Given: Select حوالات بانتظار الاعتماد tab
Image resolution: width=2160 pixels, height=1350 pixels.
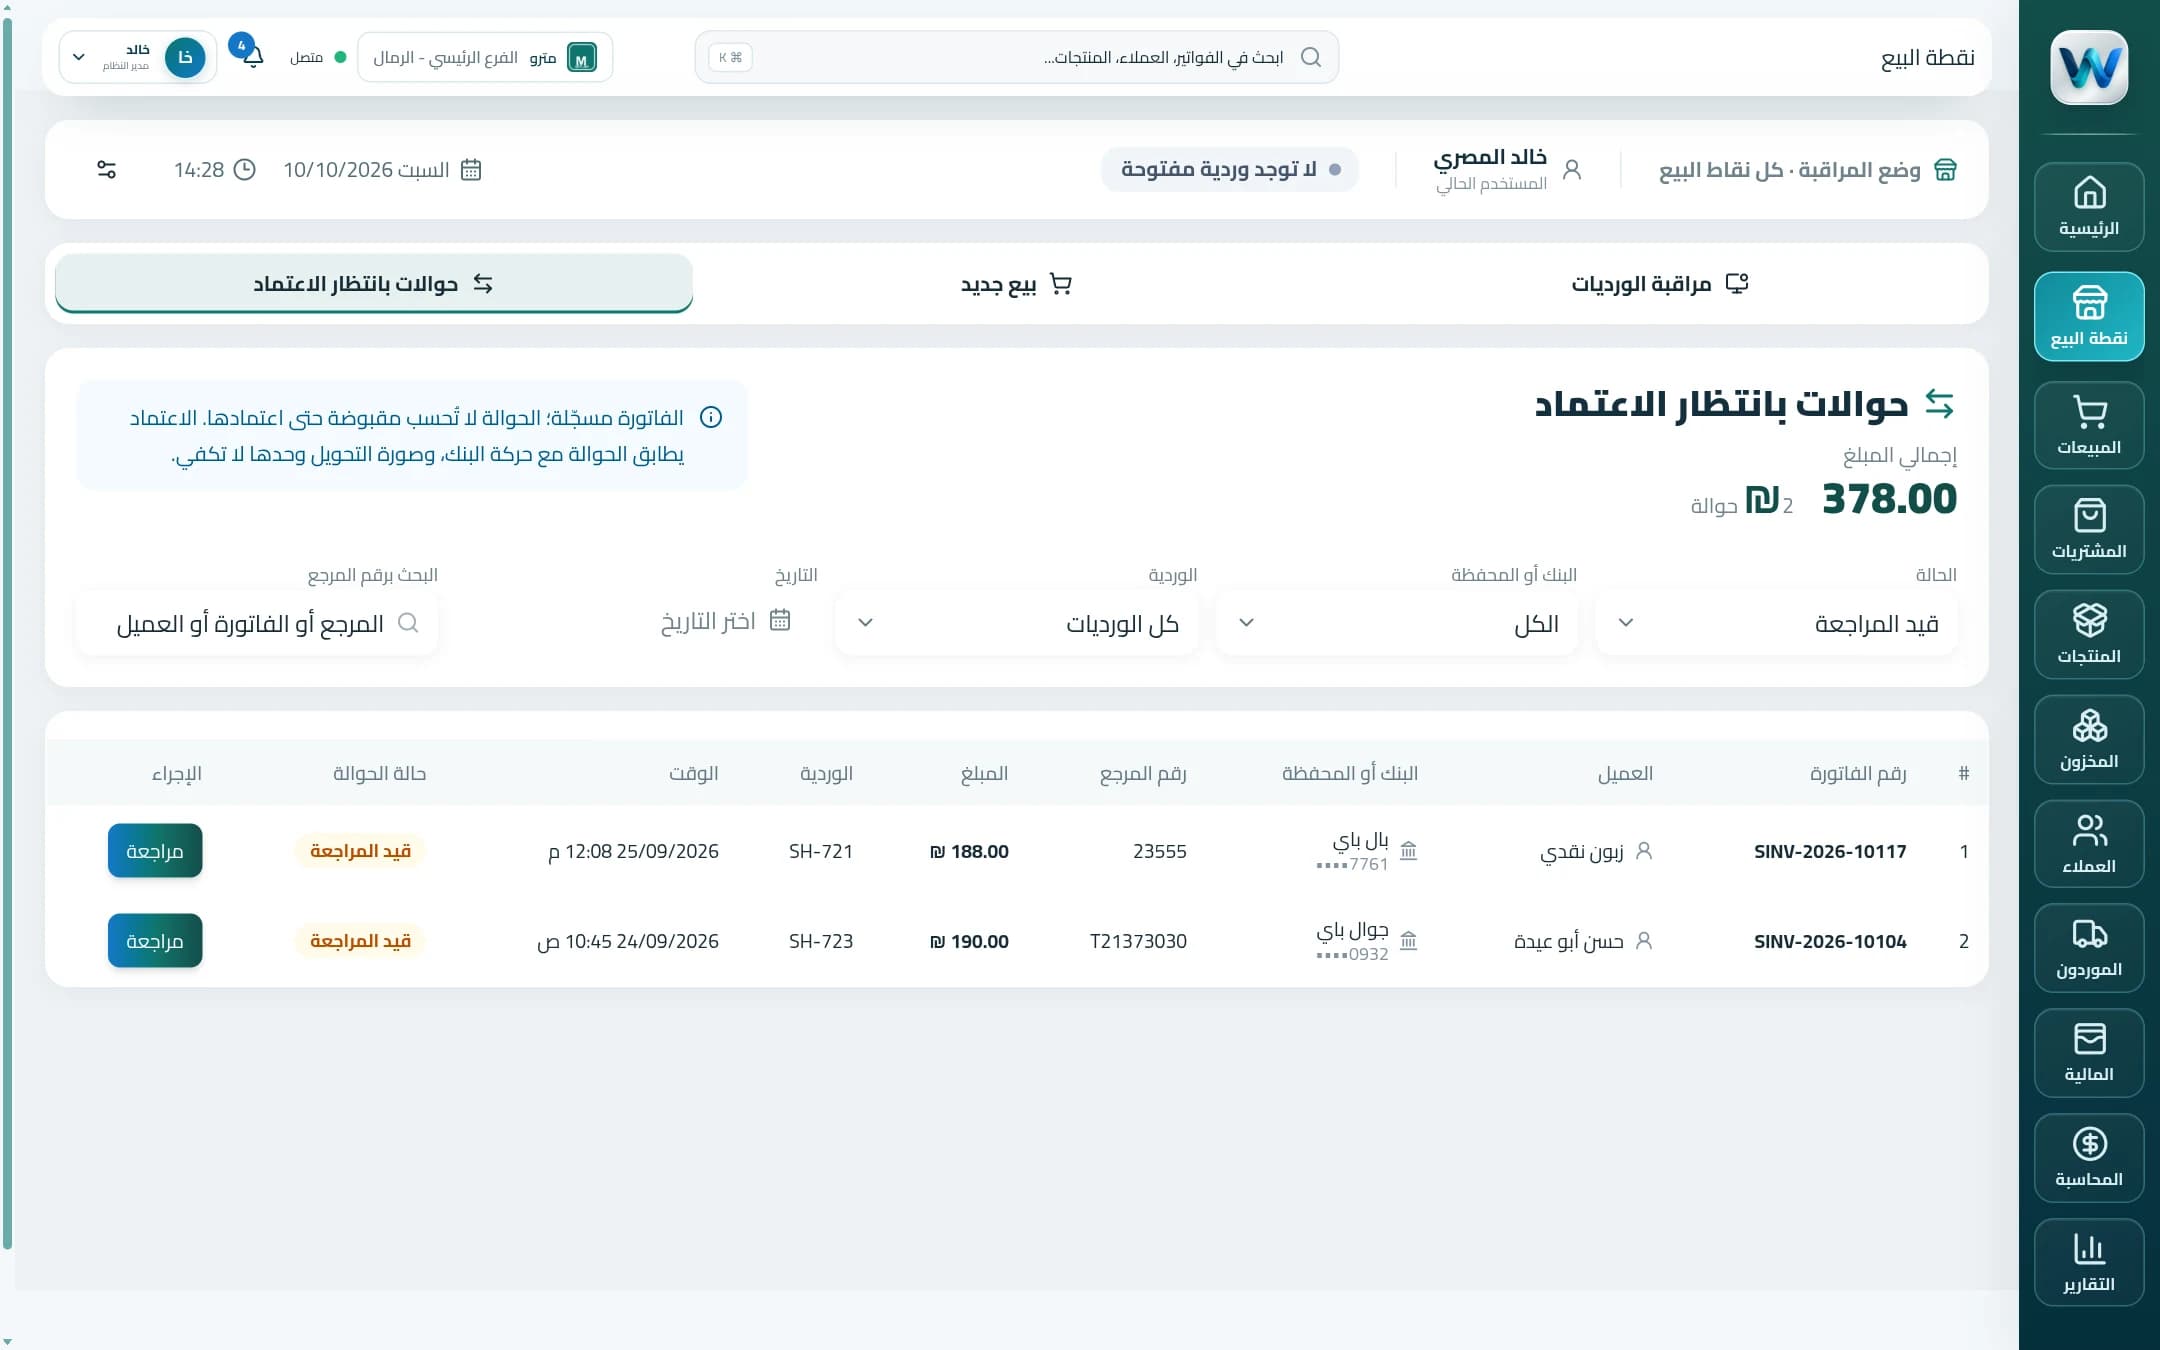Looking at the screenshot, I should [374, 284].
